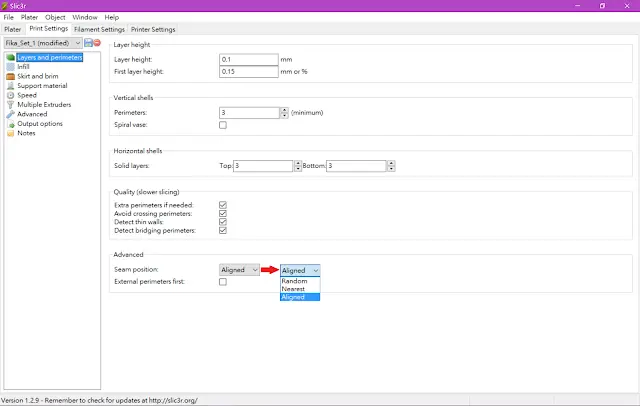640x406 pixels.
Task: Click the Layers and perimeters icon
Action: click(x=11, y=58)
